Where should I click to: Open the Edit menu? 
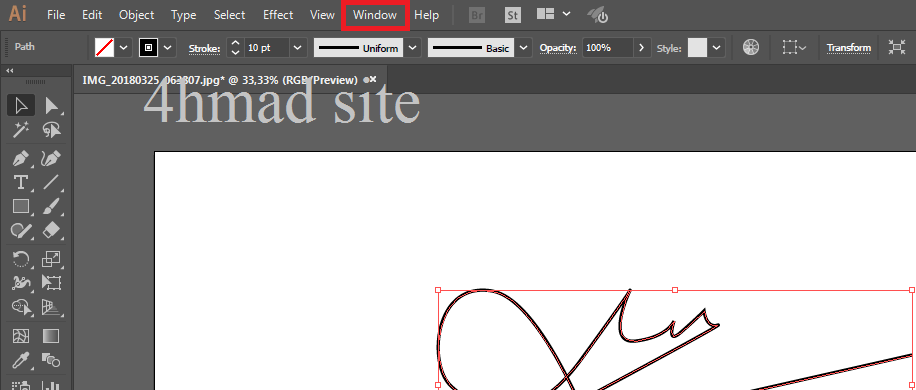pyautogui.click(x=92, y=15)
